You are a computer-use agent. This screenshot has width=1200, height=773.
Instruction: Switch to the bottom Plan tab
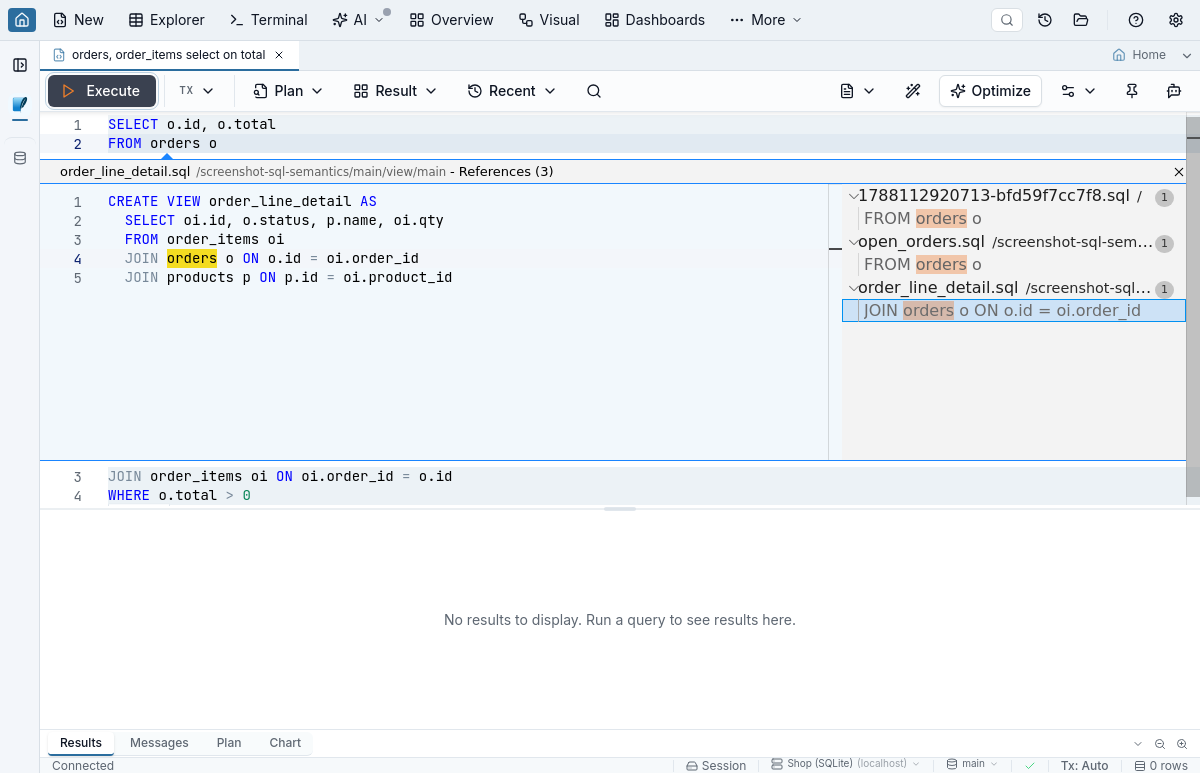229,743
